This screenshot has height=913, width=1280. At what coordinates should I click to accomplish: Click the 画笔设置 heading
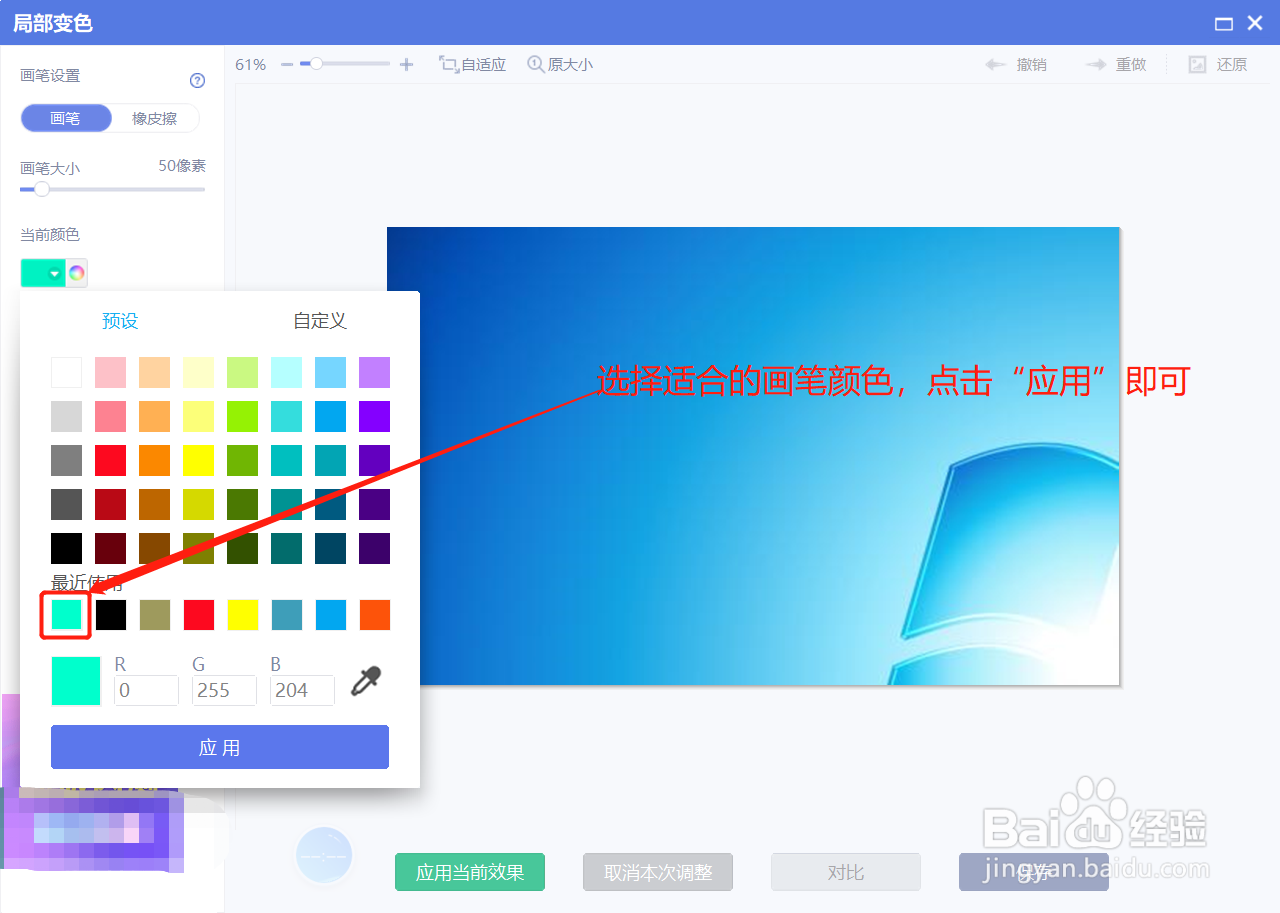[x=50, y=75]
